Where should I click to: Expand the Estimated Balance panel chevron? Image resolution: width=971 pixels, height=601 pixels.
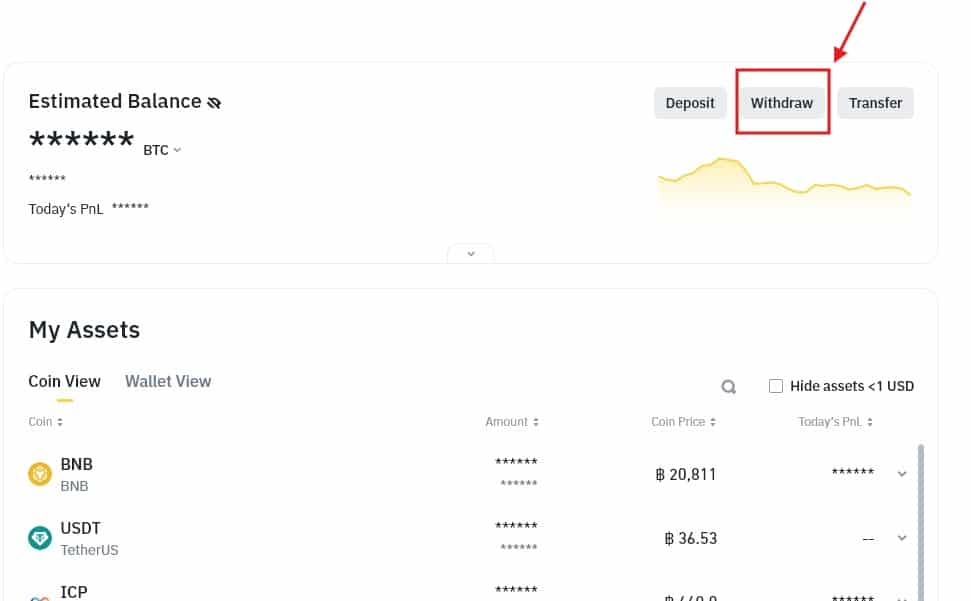point(471,254)
